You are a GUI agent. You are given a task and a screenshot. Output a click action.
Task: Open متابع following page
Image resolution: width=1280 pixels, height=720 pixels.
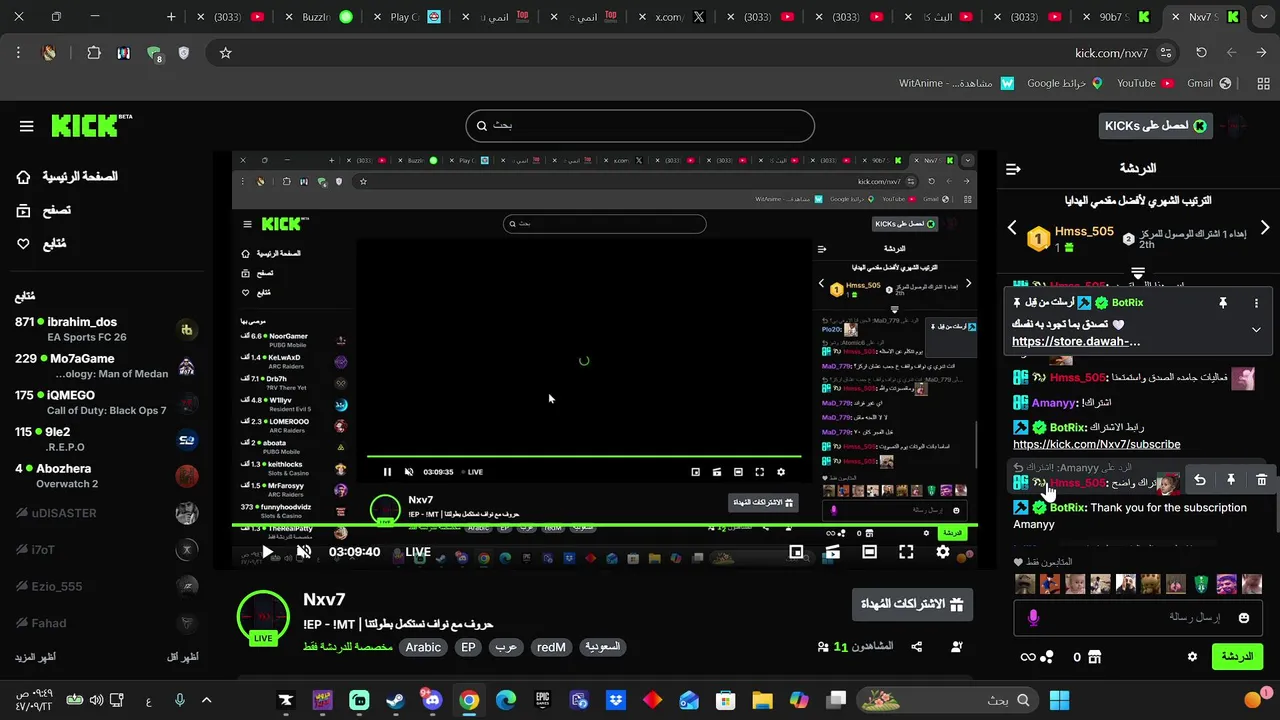pos(41,243)
